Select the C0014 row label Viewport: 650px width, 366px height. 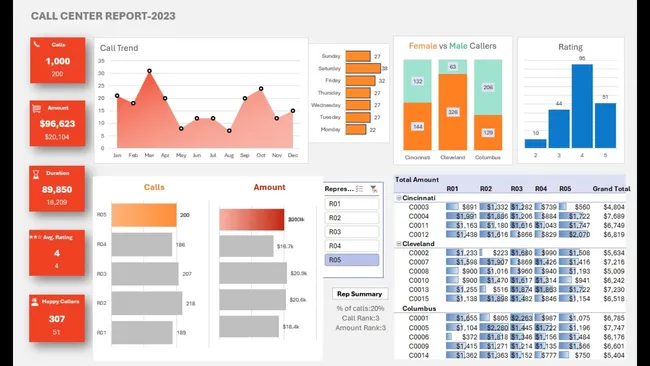tap(419, 355)
